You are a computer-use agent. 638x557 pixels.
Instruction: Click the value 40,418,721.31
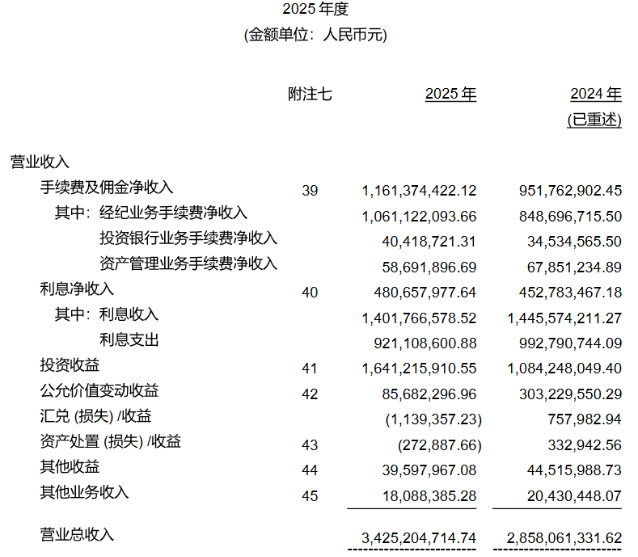pyautogui.click(x=429, y=242)
